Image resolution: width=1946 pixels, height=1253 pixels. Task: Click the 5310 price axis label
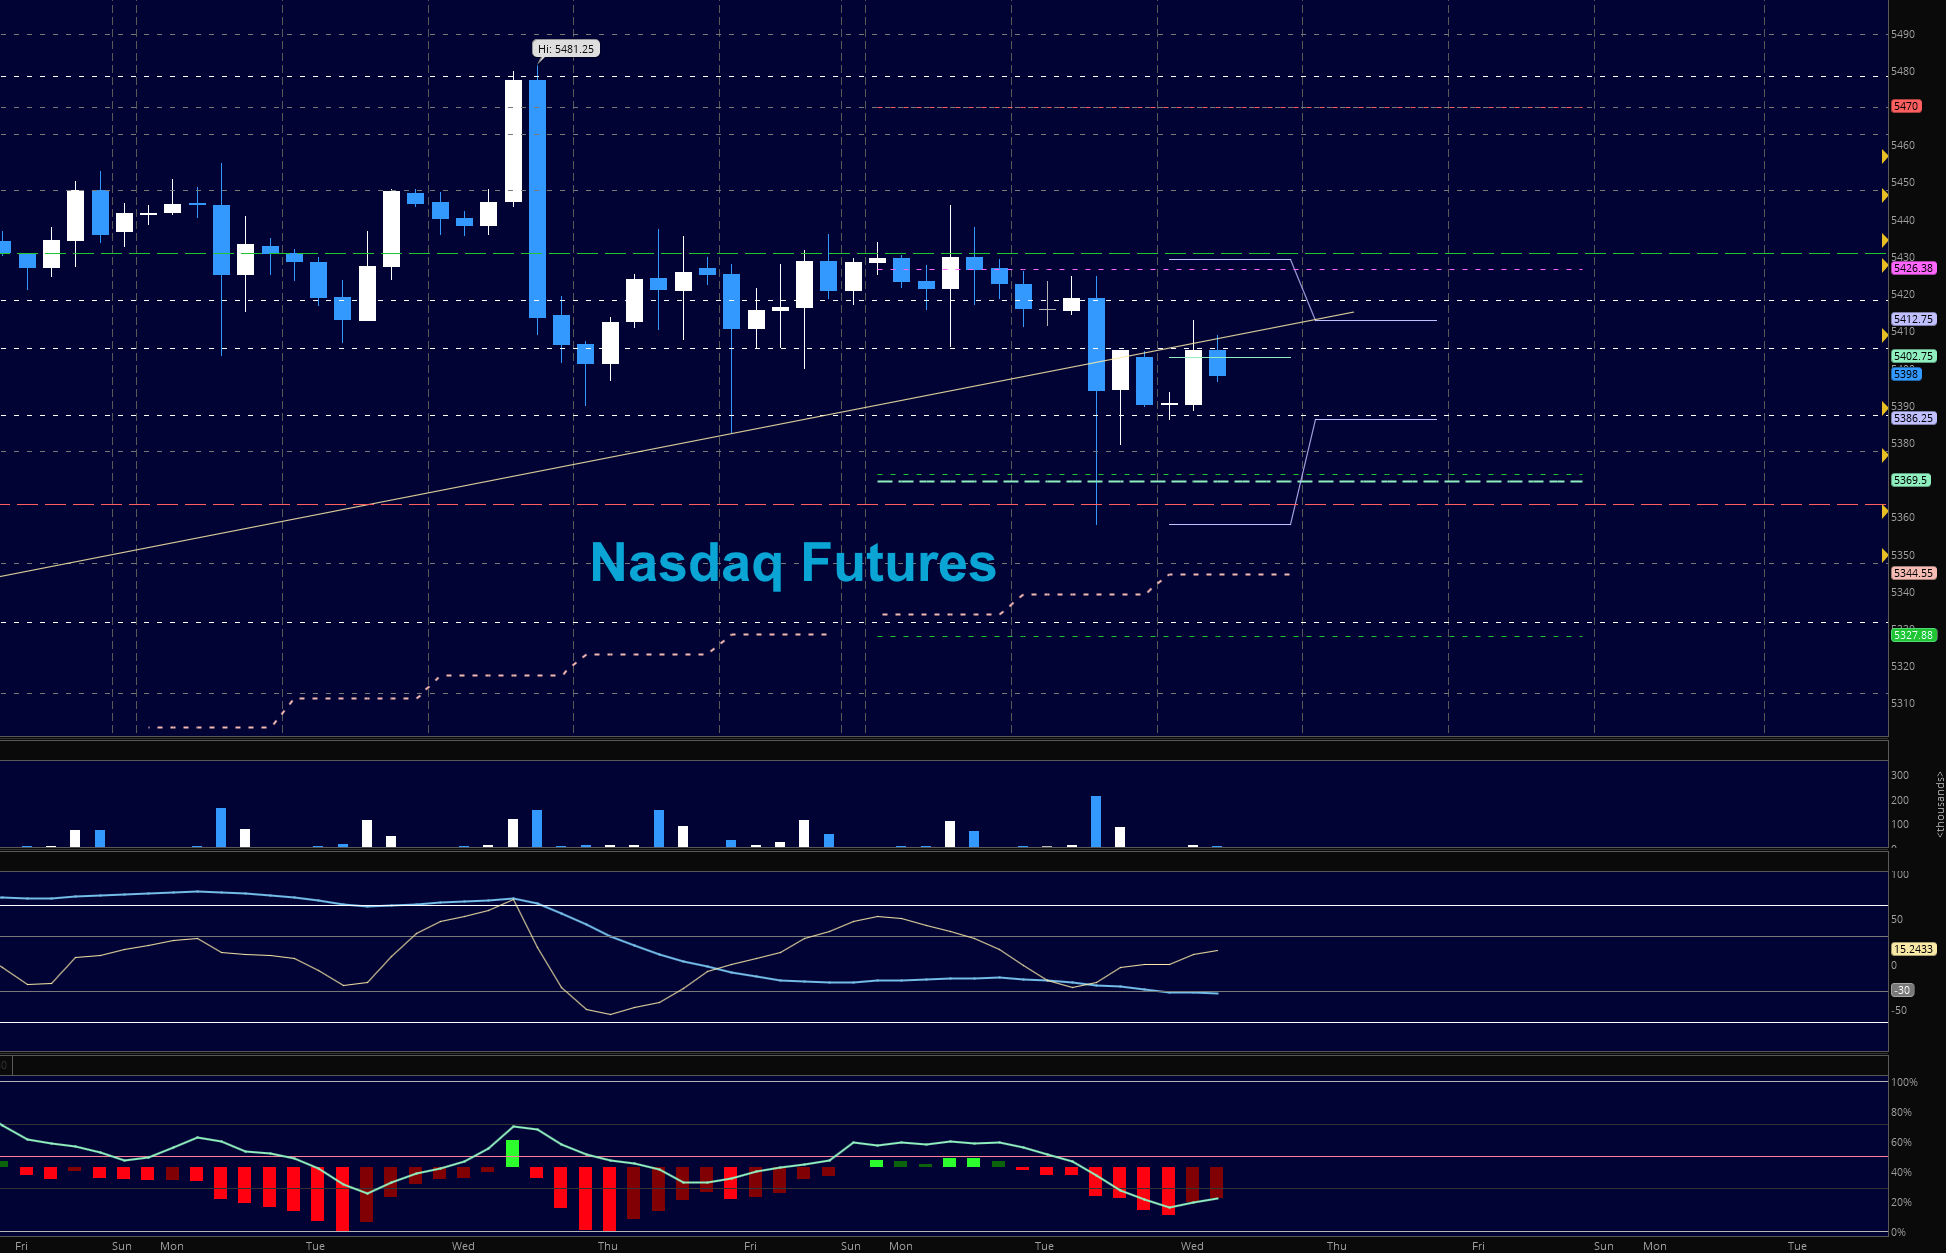click(x=1903, y=703)
